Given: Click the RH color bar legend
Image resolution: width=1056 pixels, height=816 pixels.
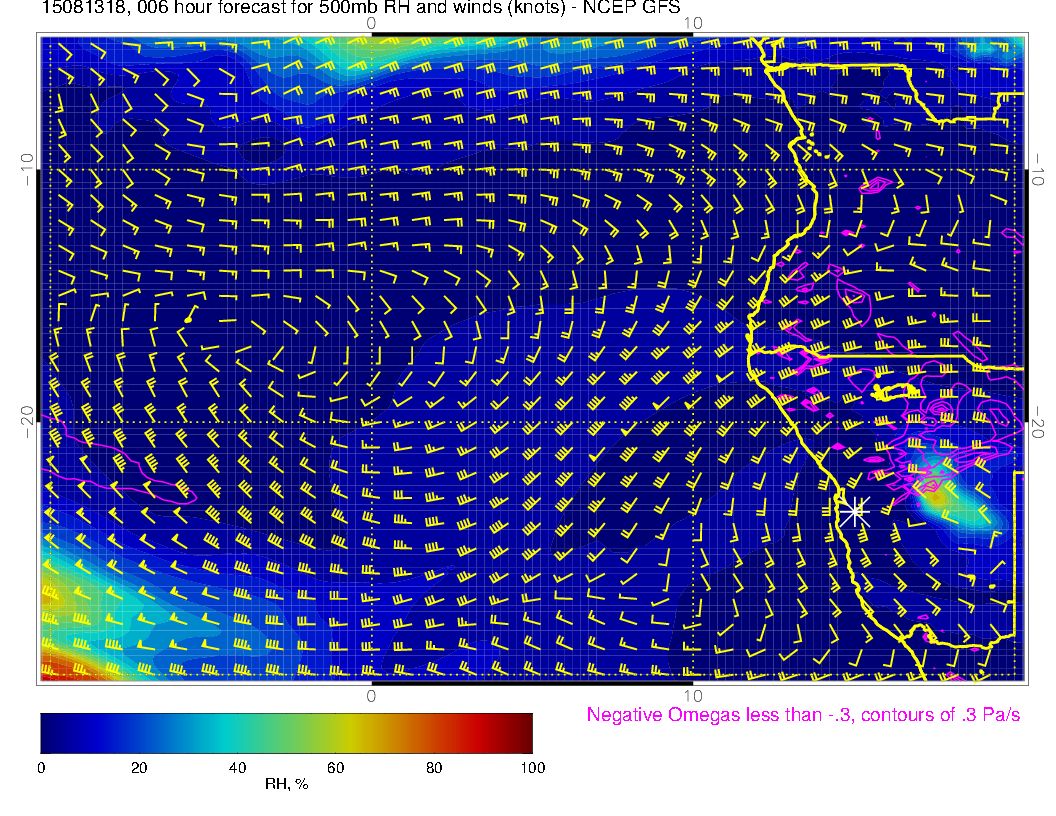Looking at the screenshot, I should [x=286, y=733].
